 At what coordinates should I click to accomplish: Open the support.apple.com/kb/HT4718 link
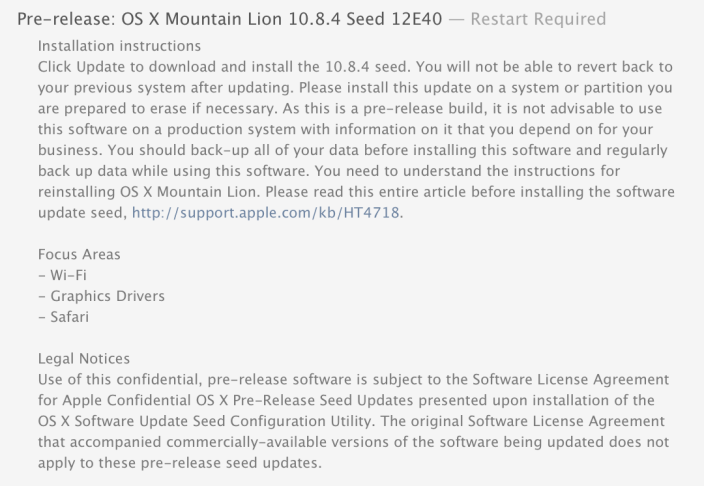(x=265, y=212)
